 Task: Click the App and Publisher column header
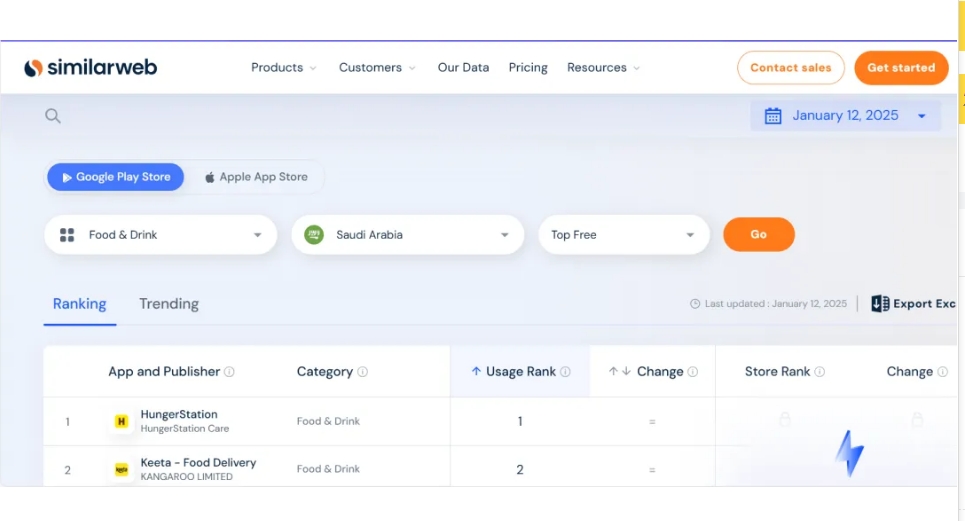164,372
